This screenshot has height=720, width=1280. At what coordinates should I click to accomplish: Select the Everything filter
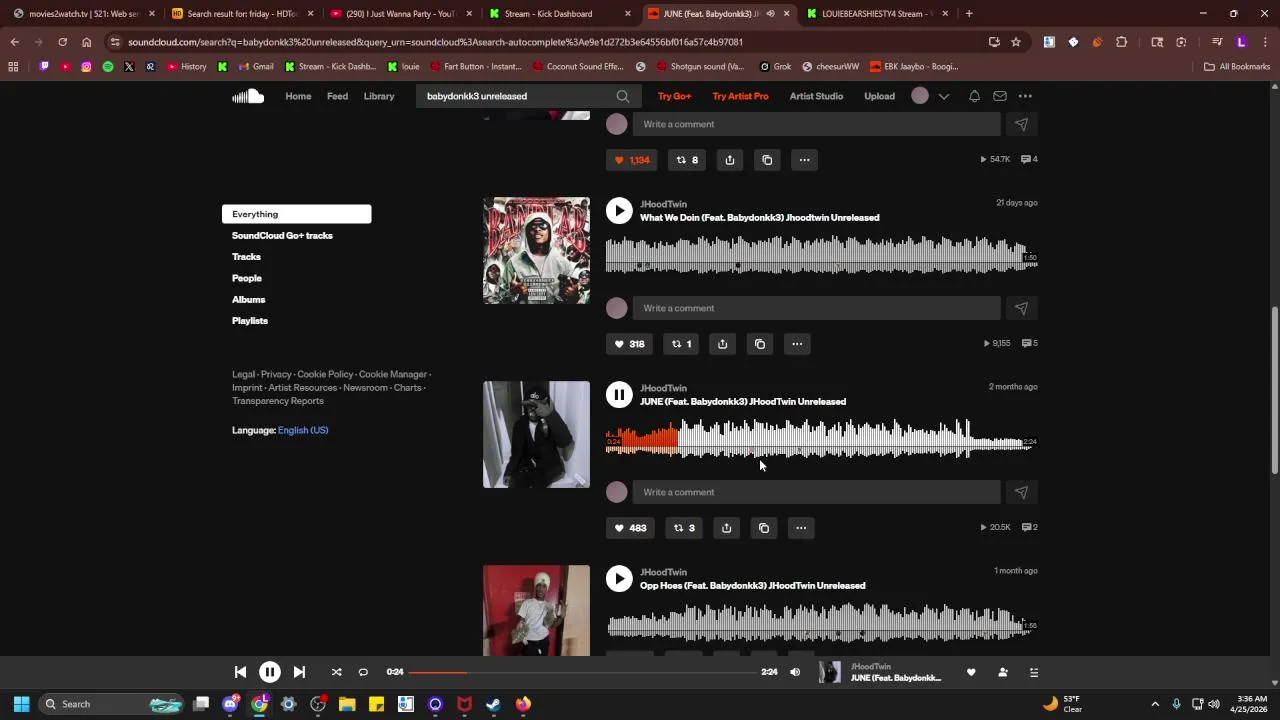296,214
